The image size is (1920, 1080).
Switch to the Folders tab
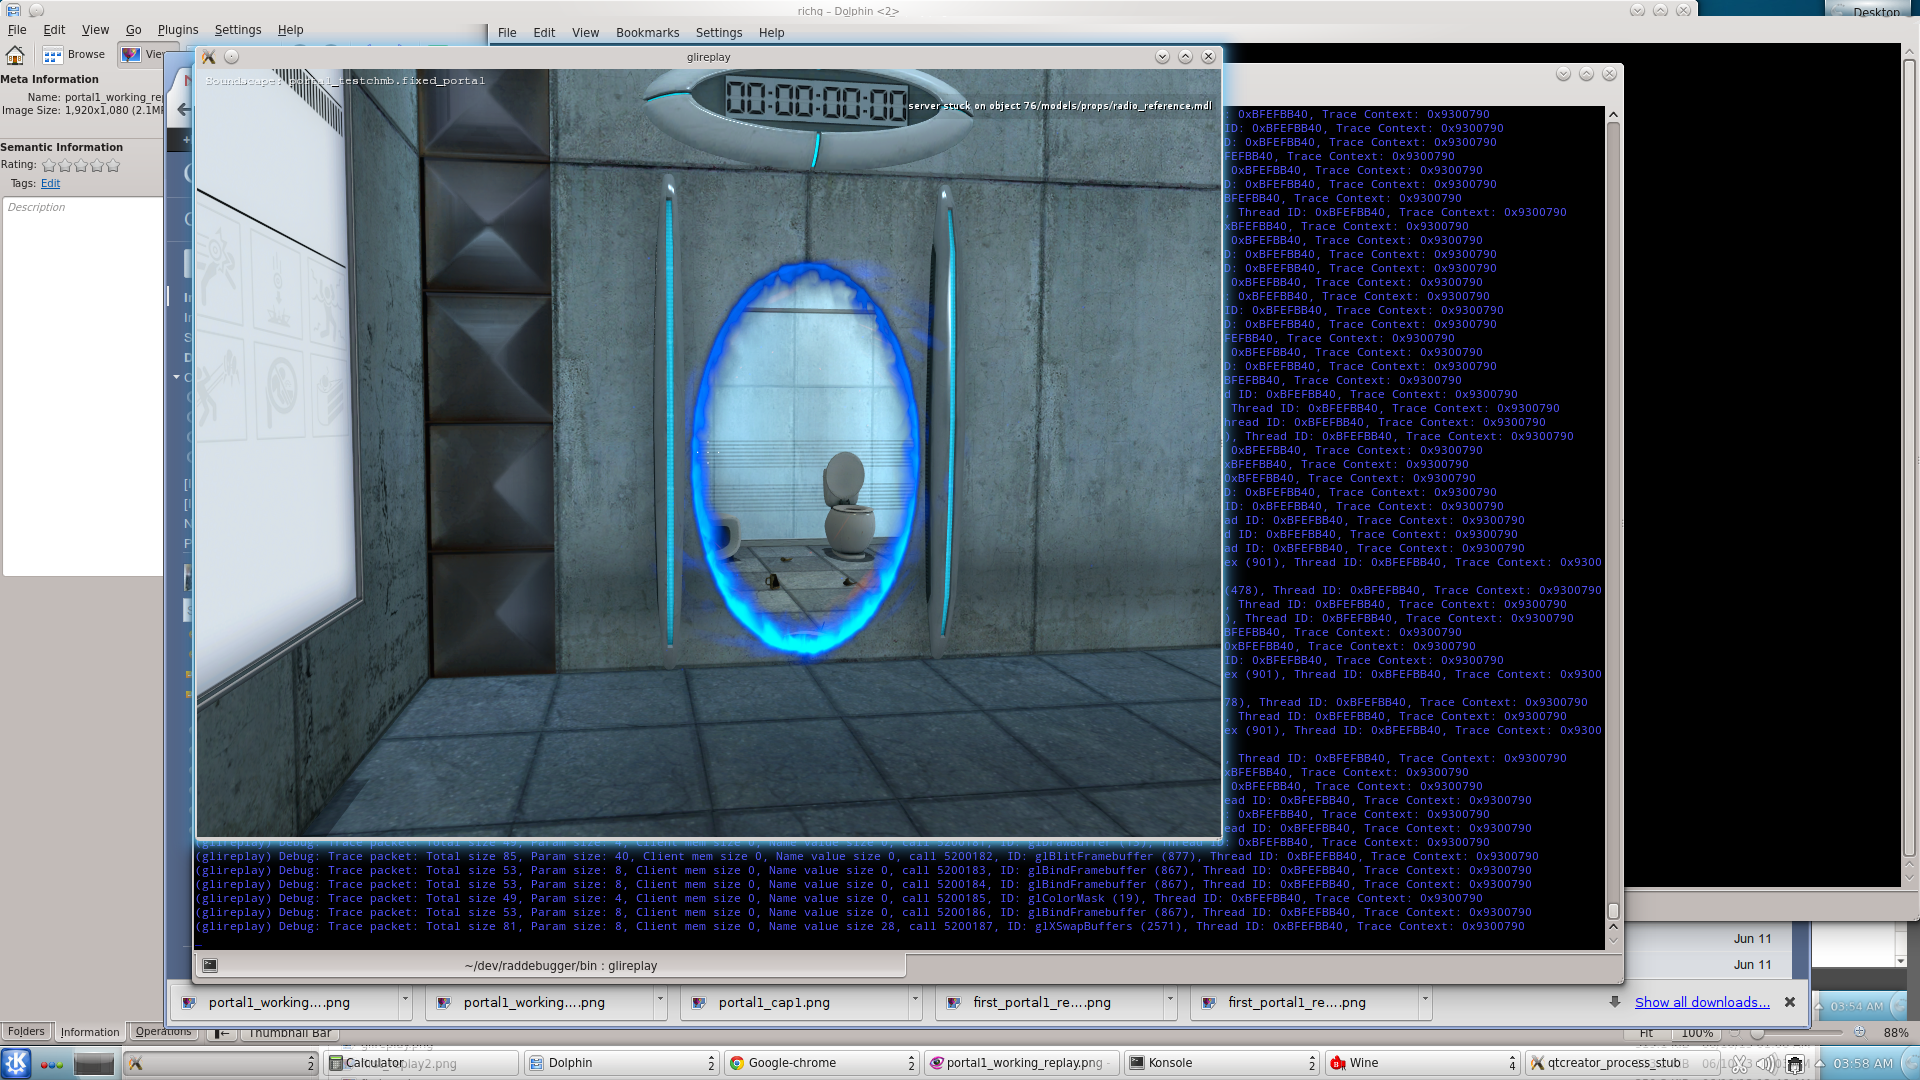click(x=26, y=1031)
